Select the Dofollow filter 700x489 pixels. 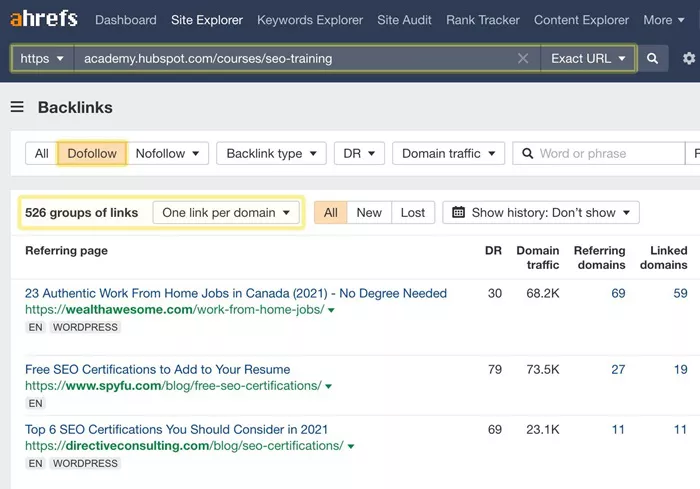[92, 154]
